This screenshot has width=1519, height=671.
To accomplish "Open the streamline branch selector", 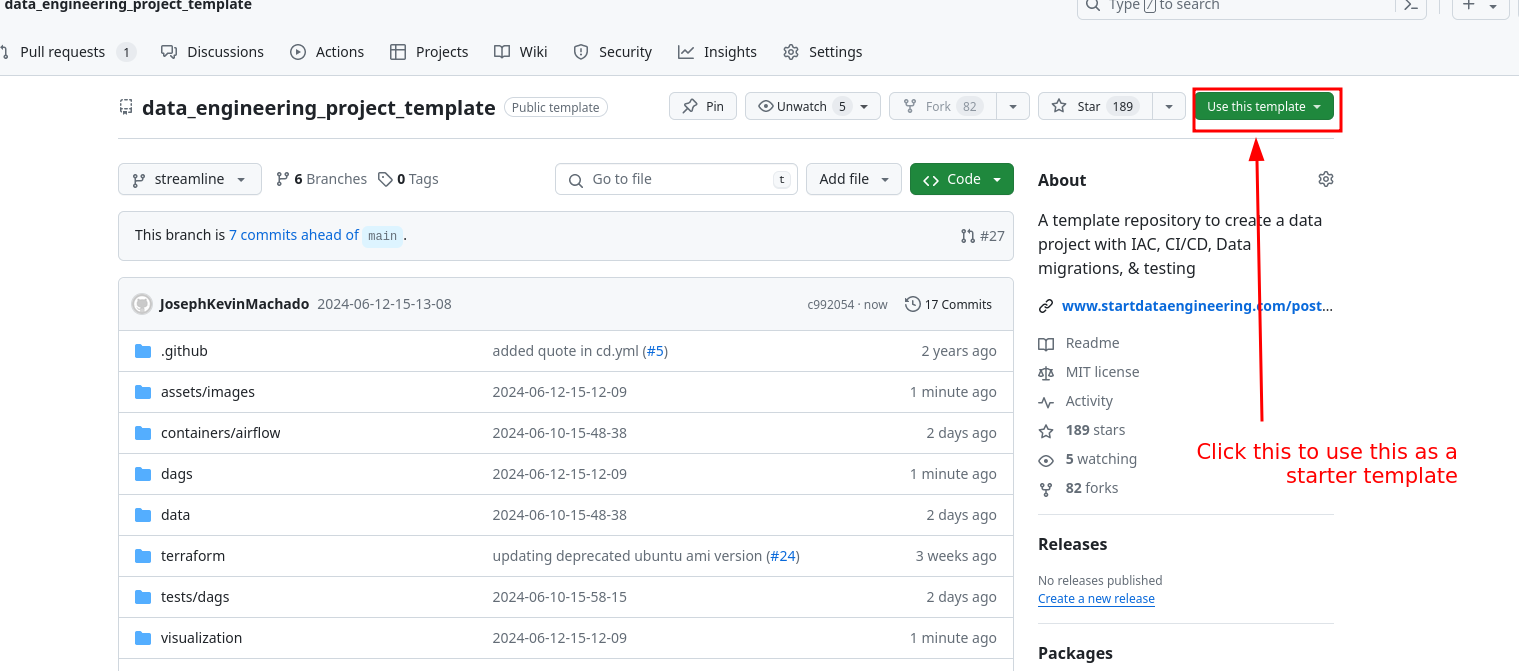I will click(190, 179).
